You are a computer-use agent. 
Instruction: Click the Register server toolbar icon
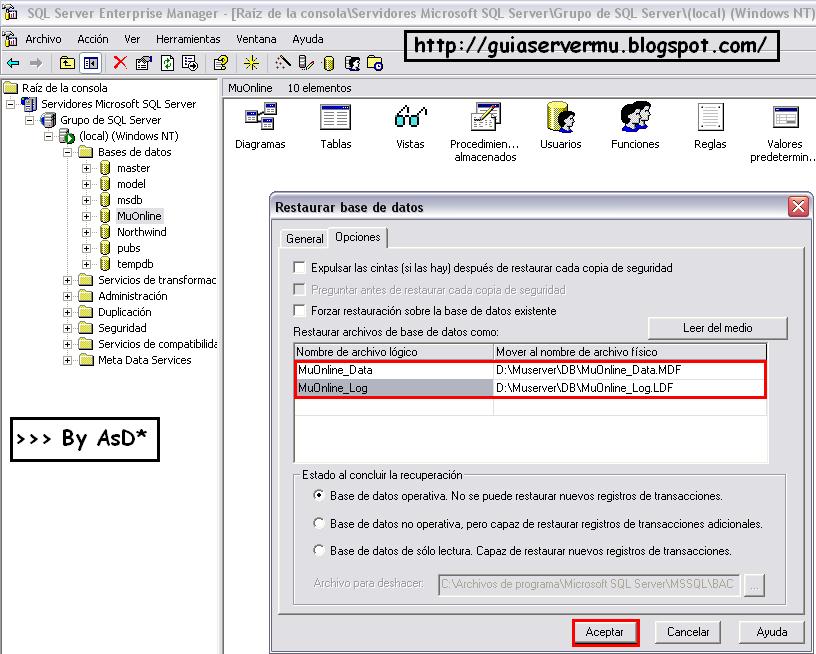305,63
